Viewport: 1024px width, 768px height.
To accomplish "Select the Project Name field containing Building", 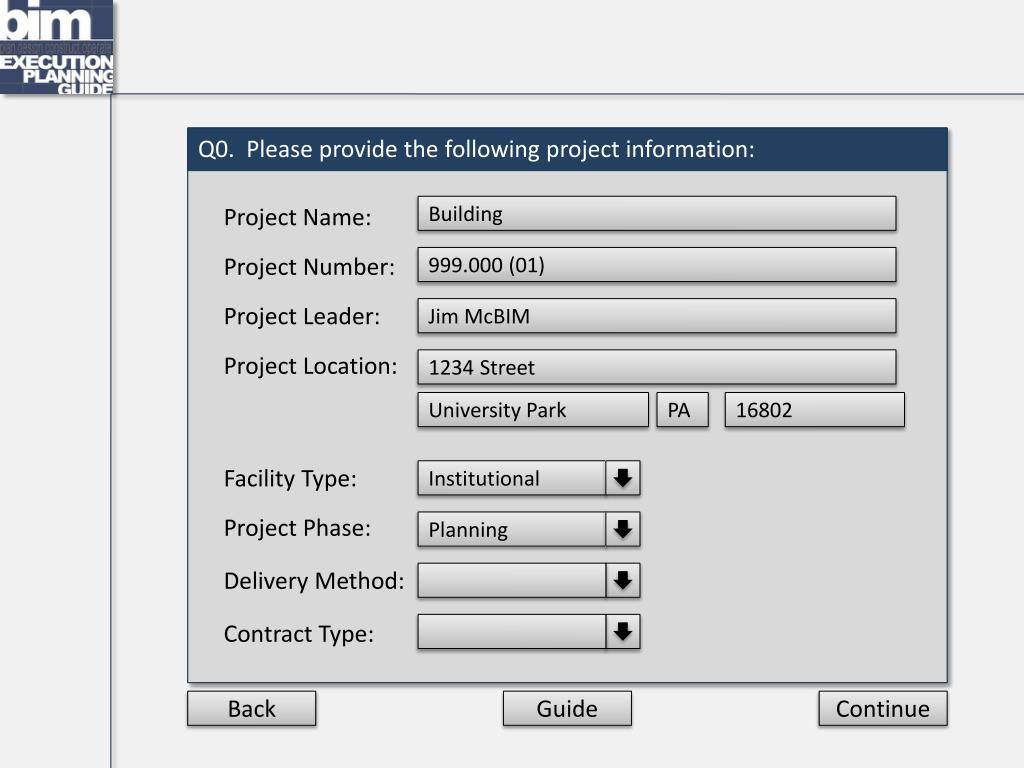I will coord(656,214).
